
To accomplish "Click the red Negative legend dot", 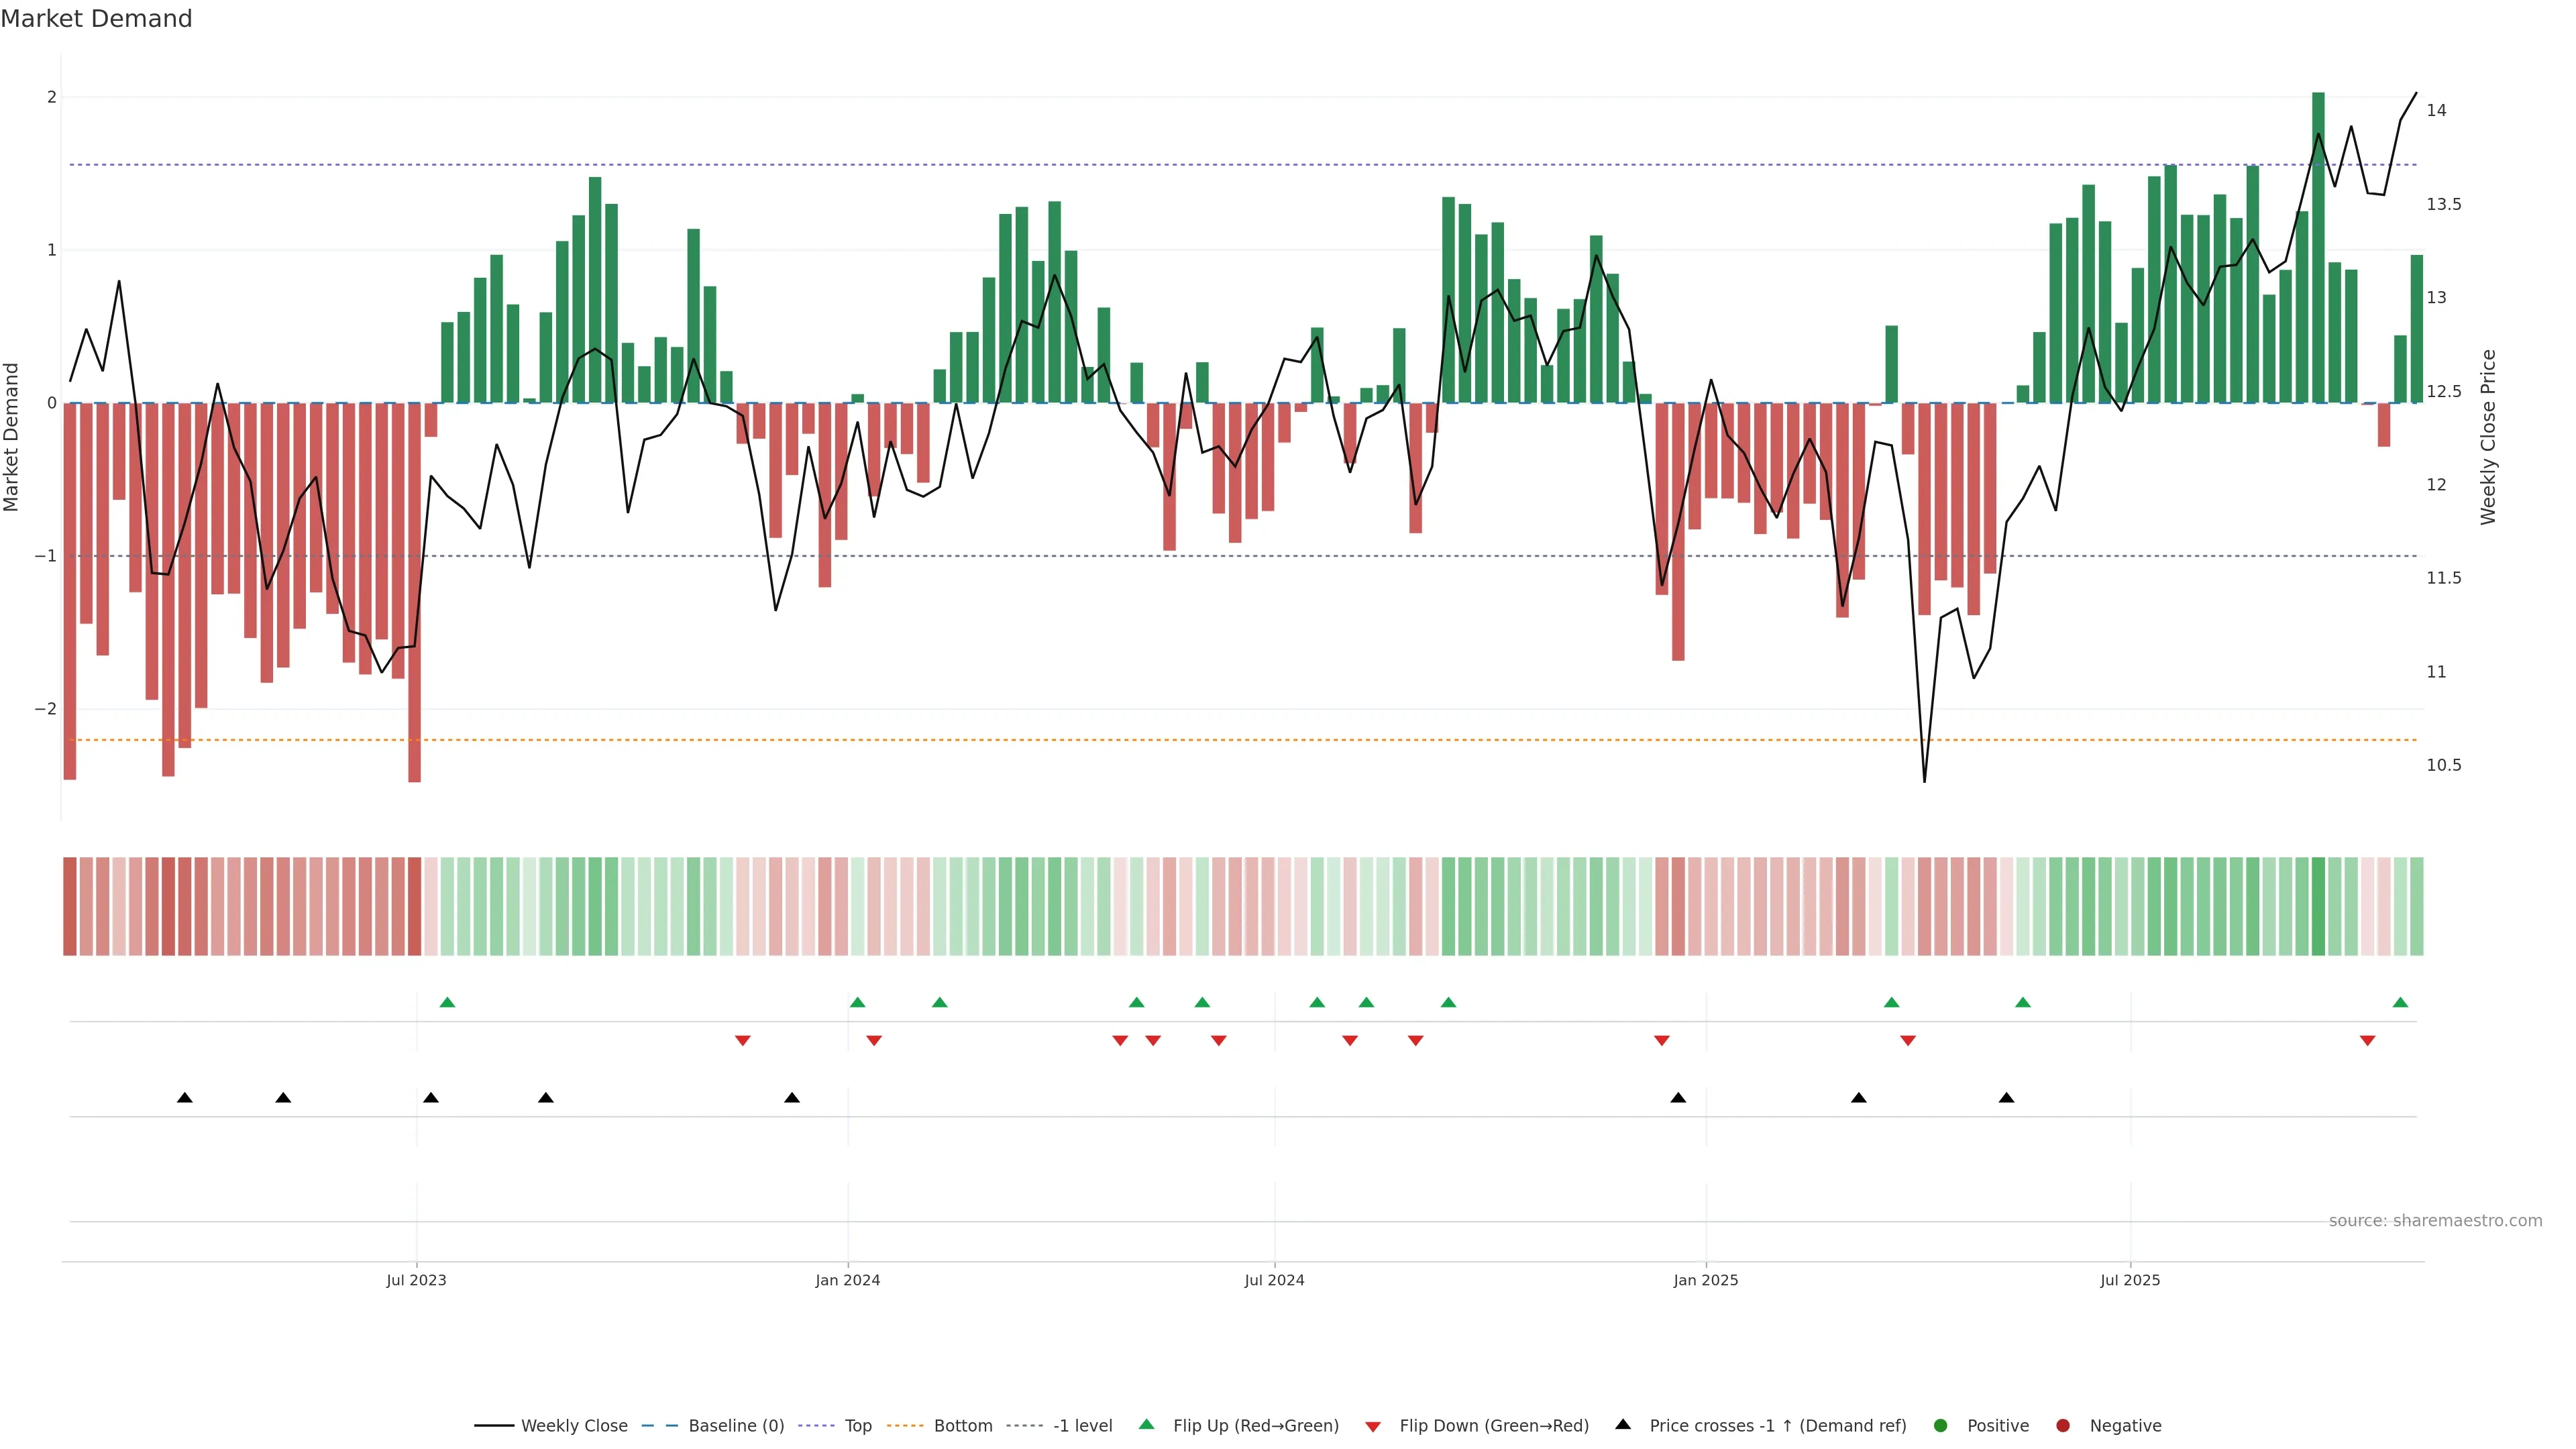I will pos(2063,1426).
